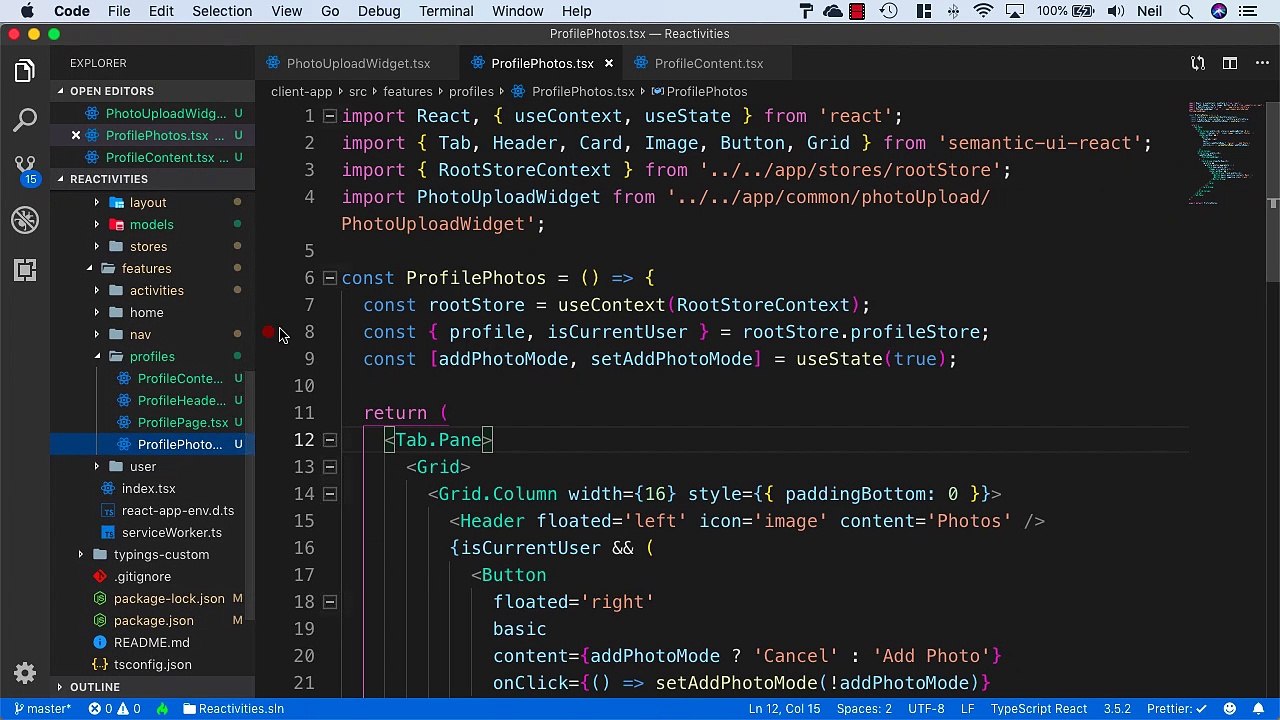Show errors and warnings from status bar

(x=115, y=709)
